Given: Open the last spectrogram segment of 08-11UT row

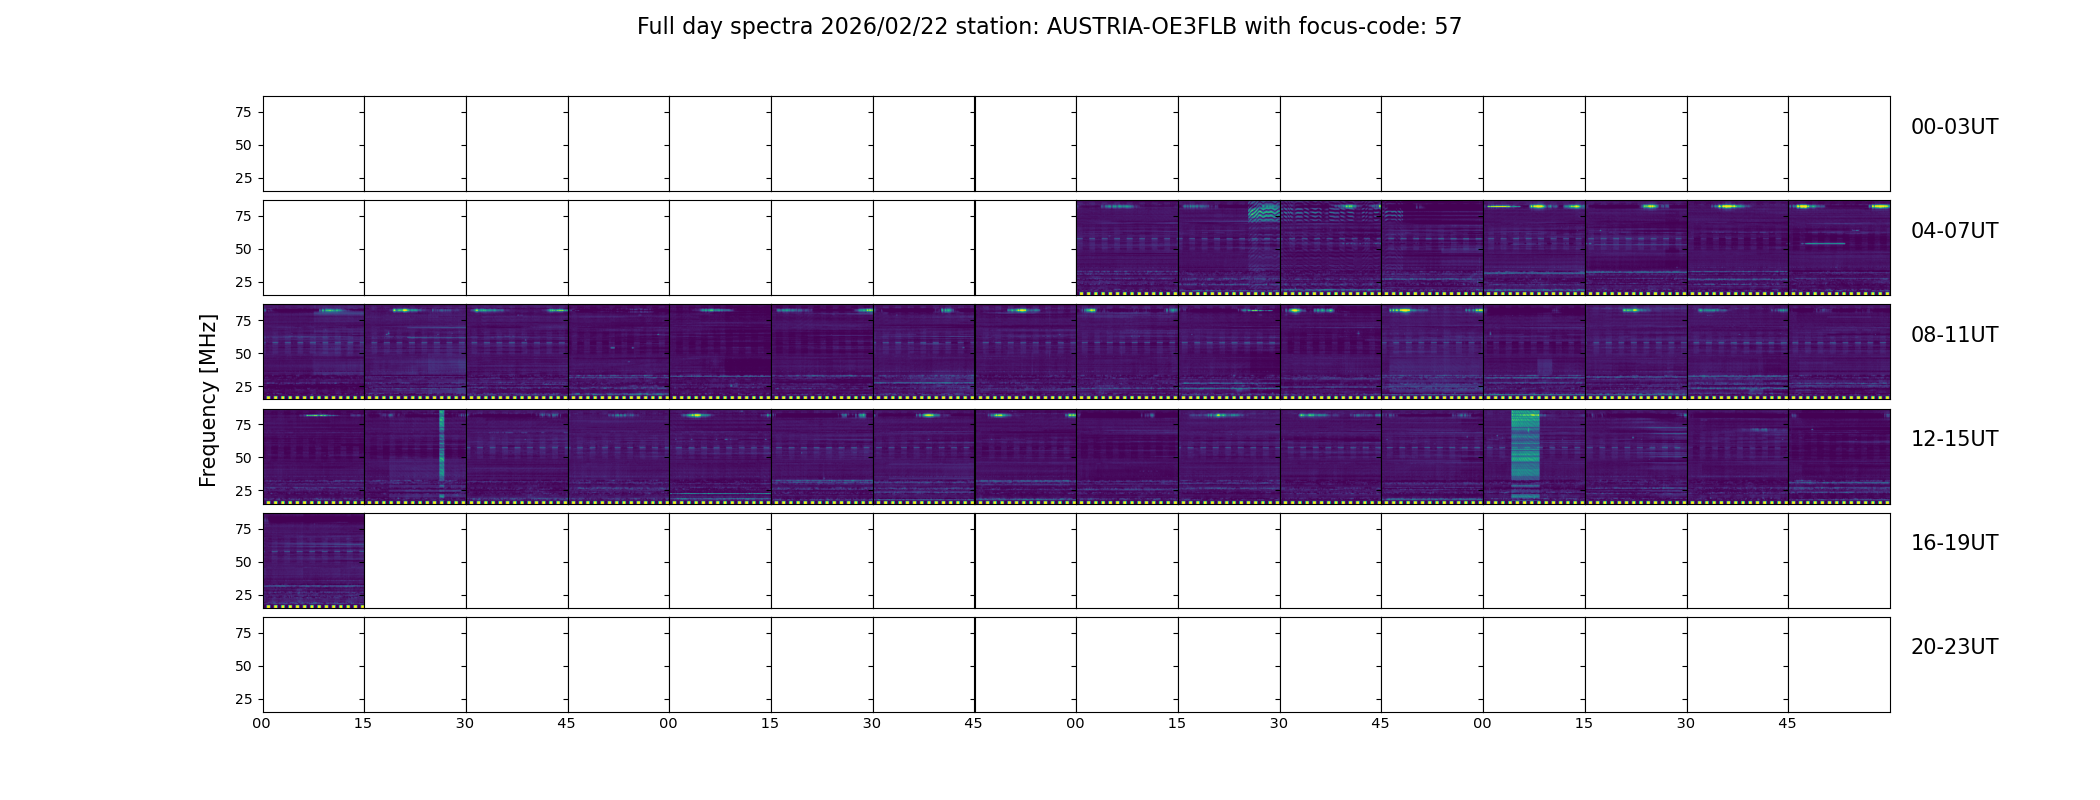Looking at the screenshot, I should click(1839, 352).
